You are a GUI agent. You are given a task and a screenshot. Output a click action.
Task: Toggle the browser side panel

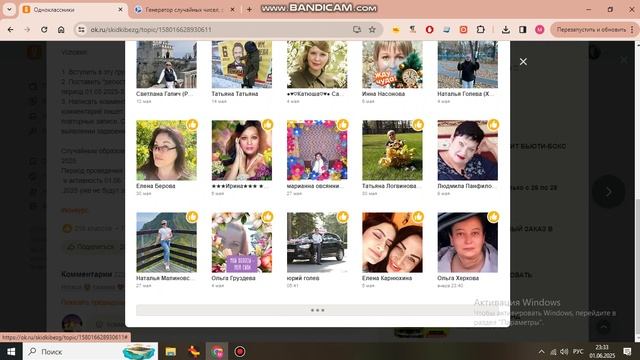tap(522, 29)
